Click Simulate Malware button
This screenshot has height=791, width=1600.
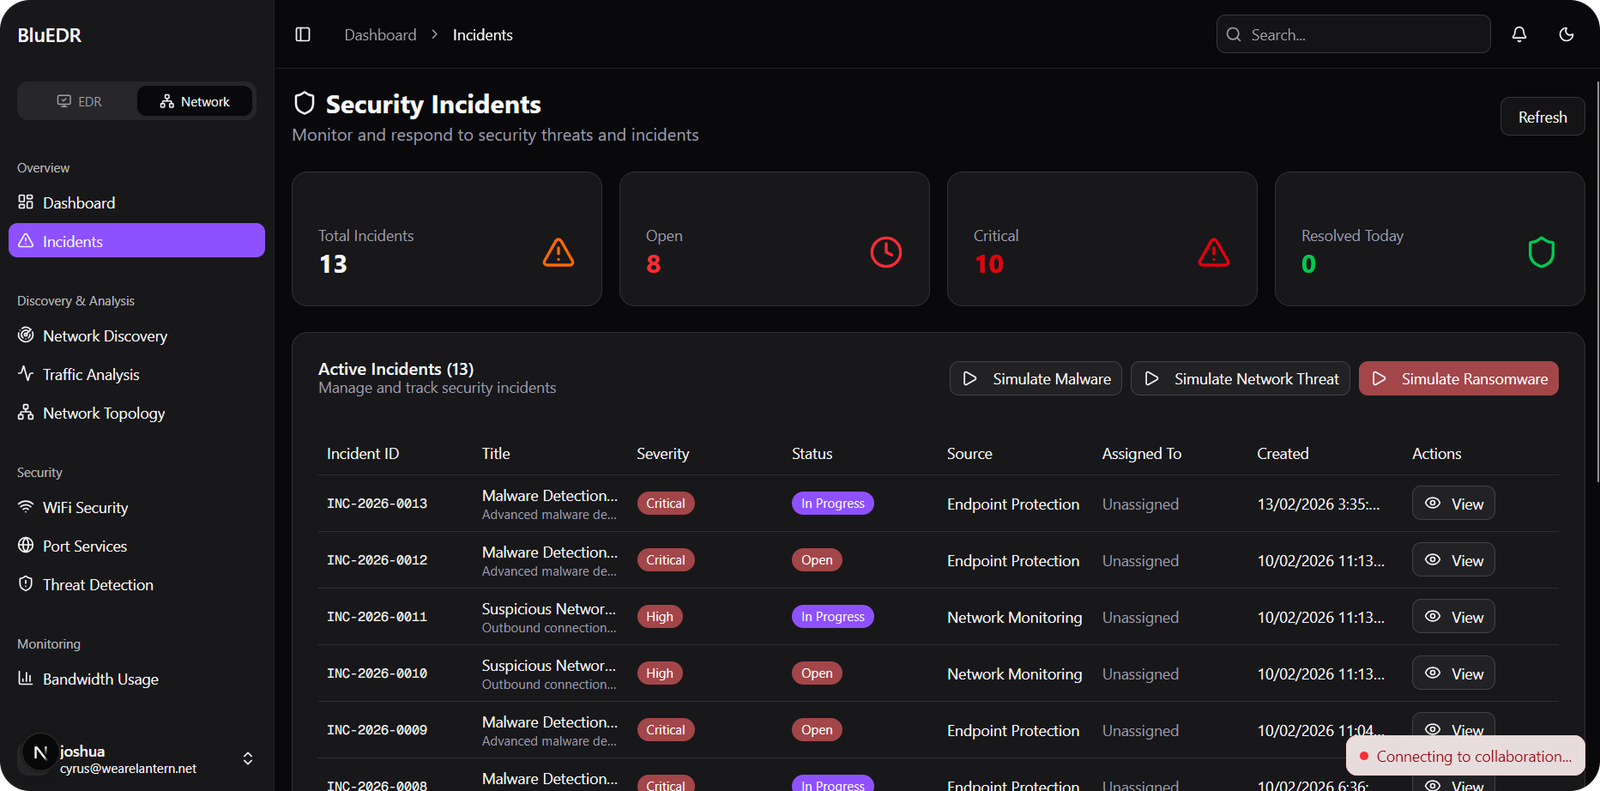[x=1035, y=379]
